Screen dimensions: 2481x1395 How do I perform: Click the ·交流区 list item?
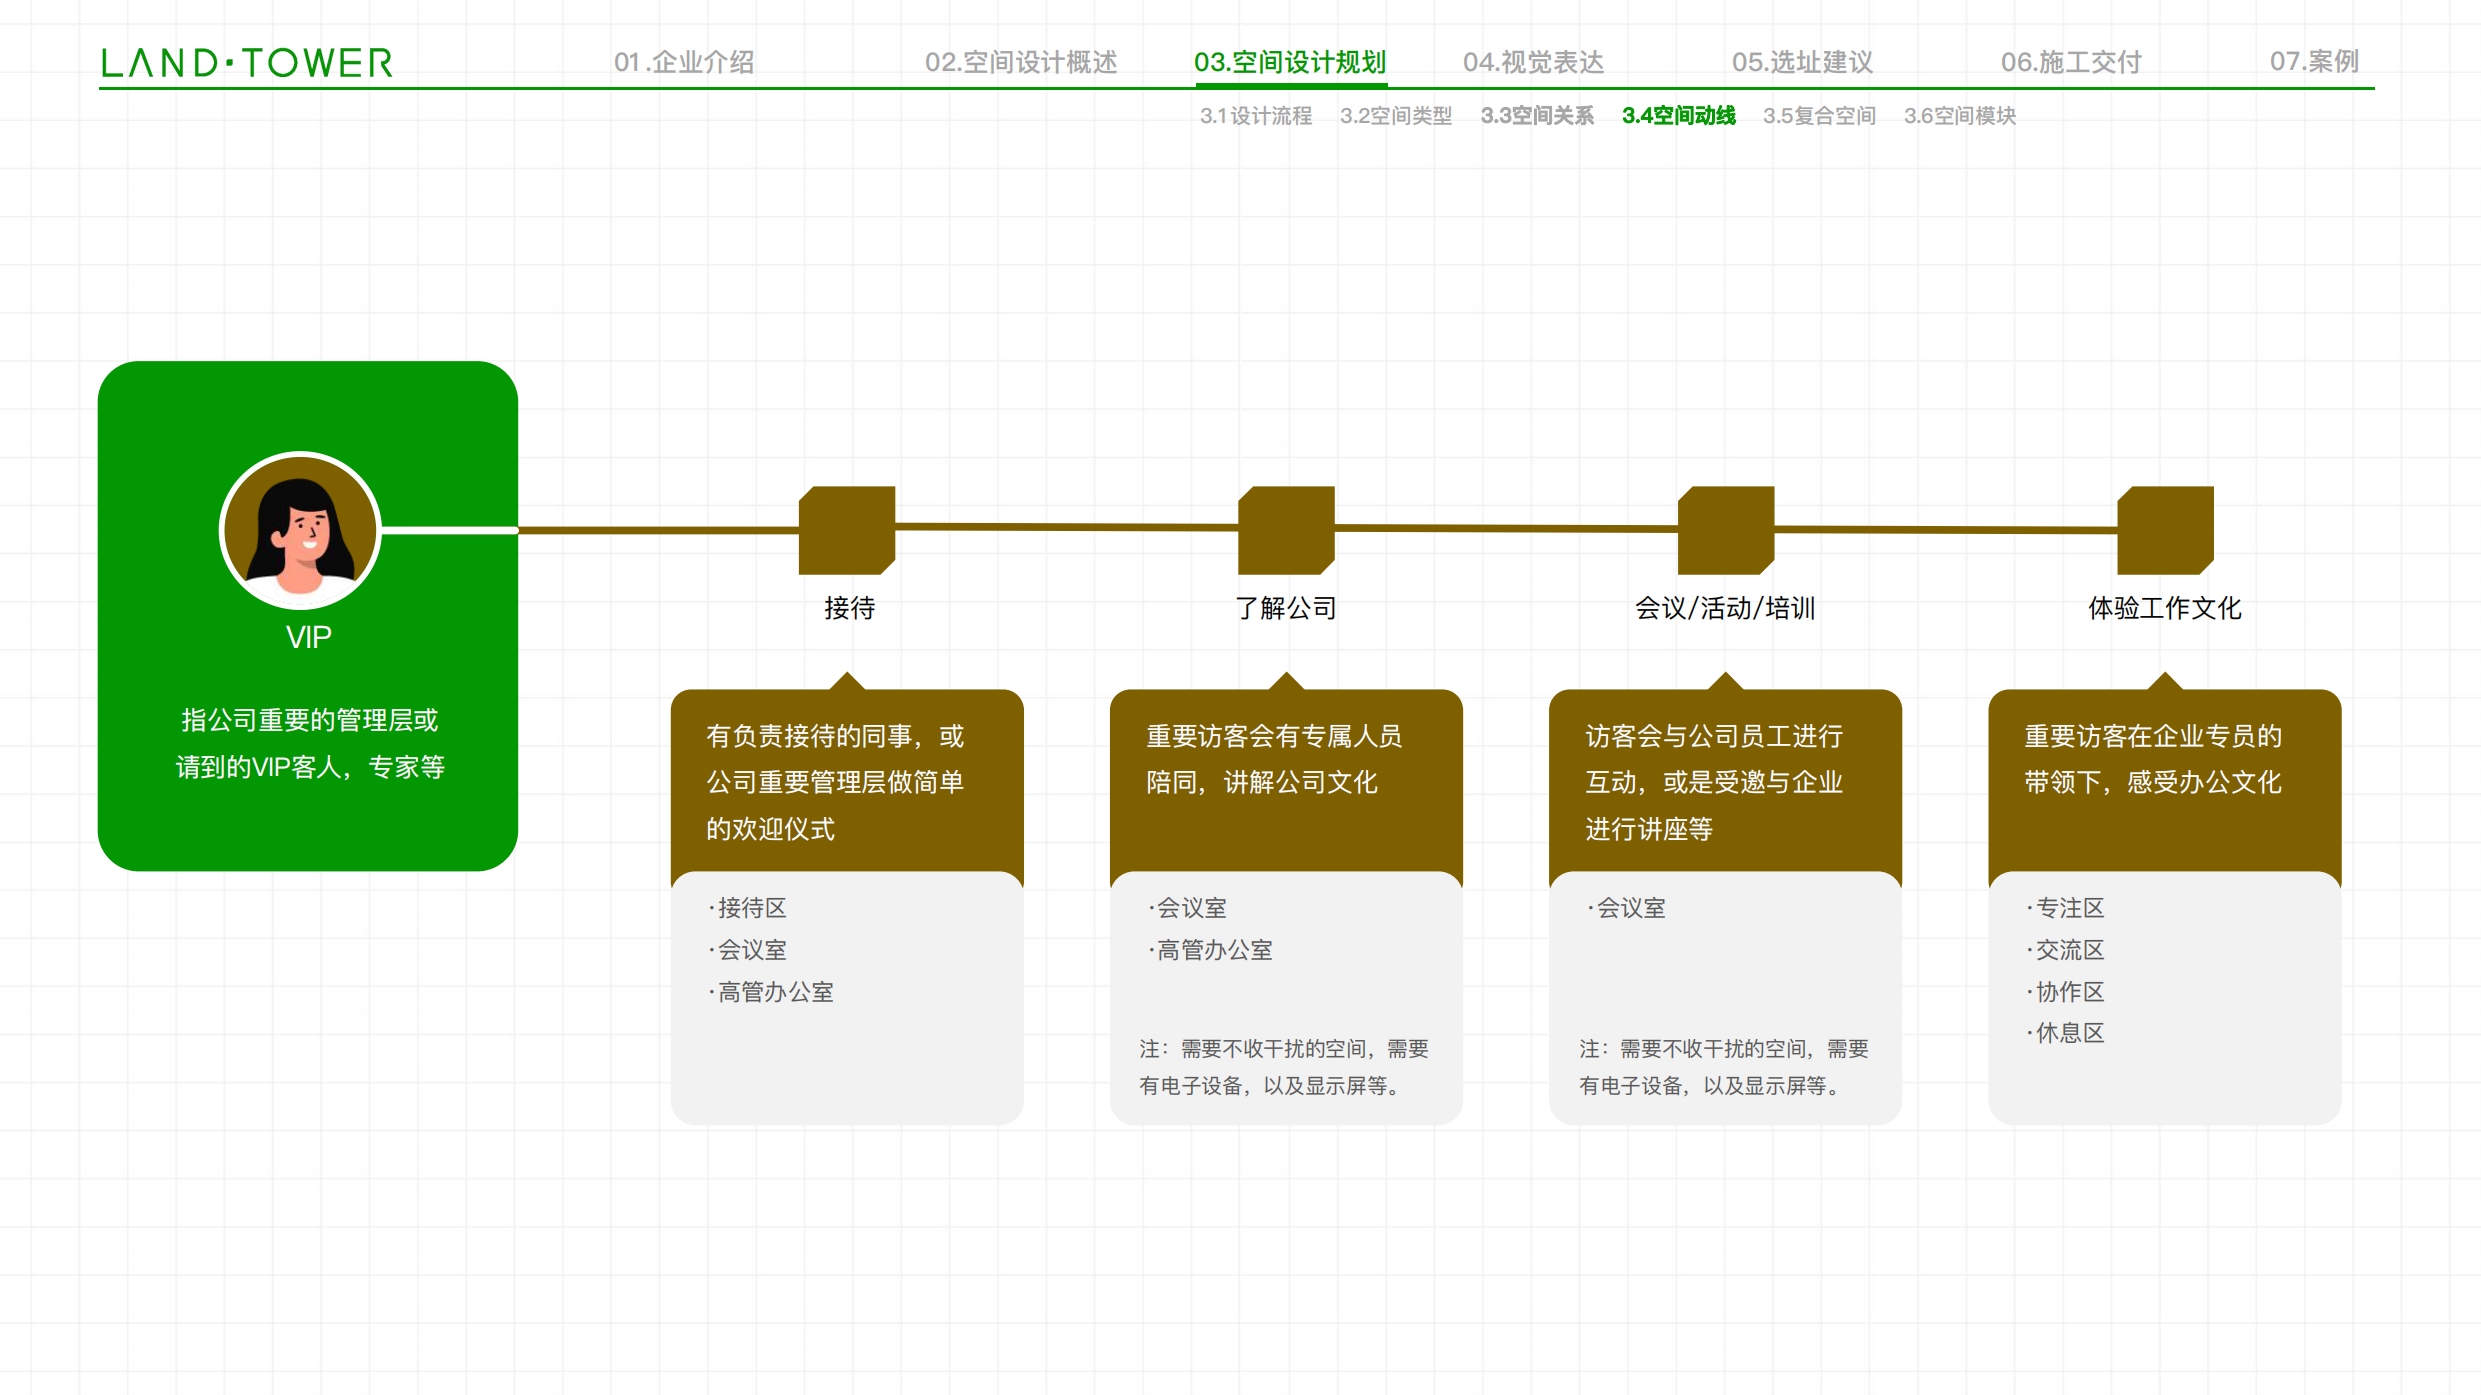point(2065,950)
